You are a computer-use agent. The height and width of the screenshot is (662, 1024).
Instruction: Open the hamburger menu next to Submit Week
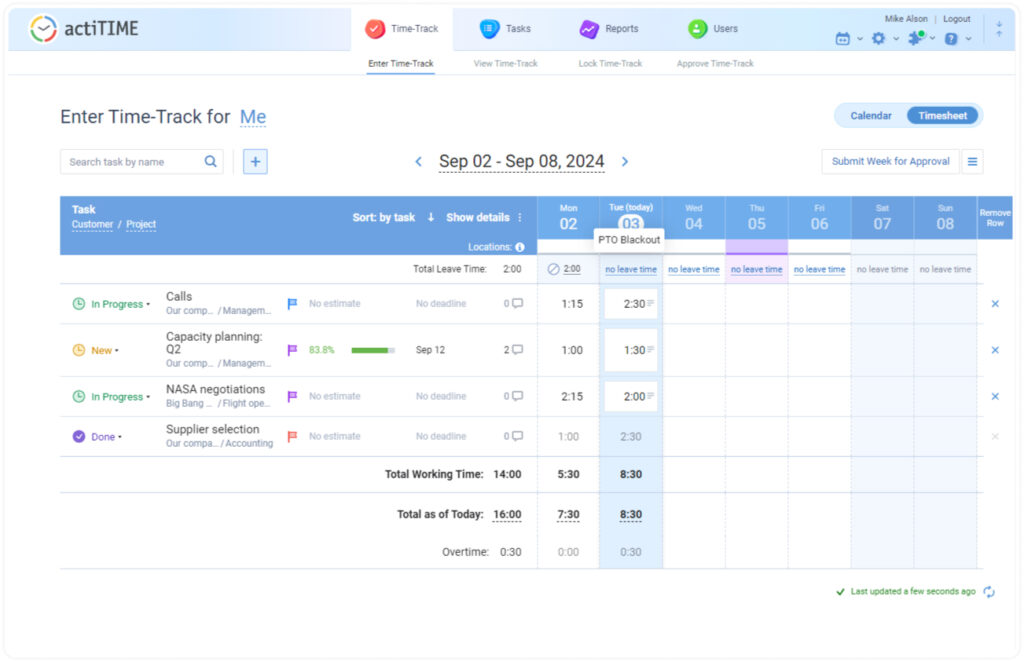(x=973, y=162)
